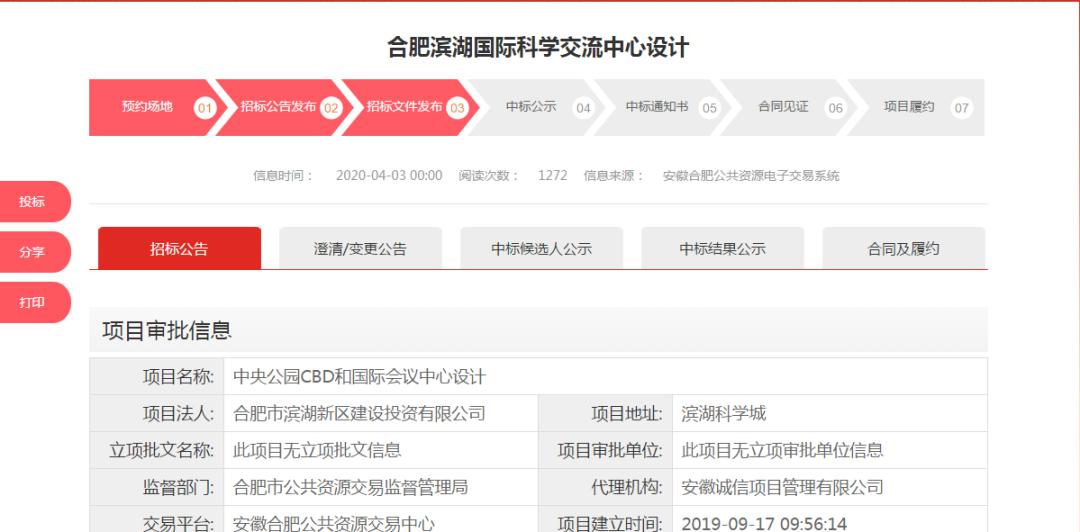Click the value 安徽合肥公共资源交易中心

tap(334, 524)
